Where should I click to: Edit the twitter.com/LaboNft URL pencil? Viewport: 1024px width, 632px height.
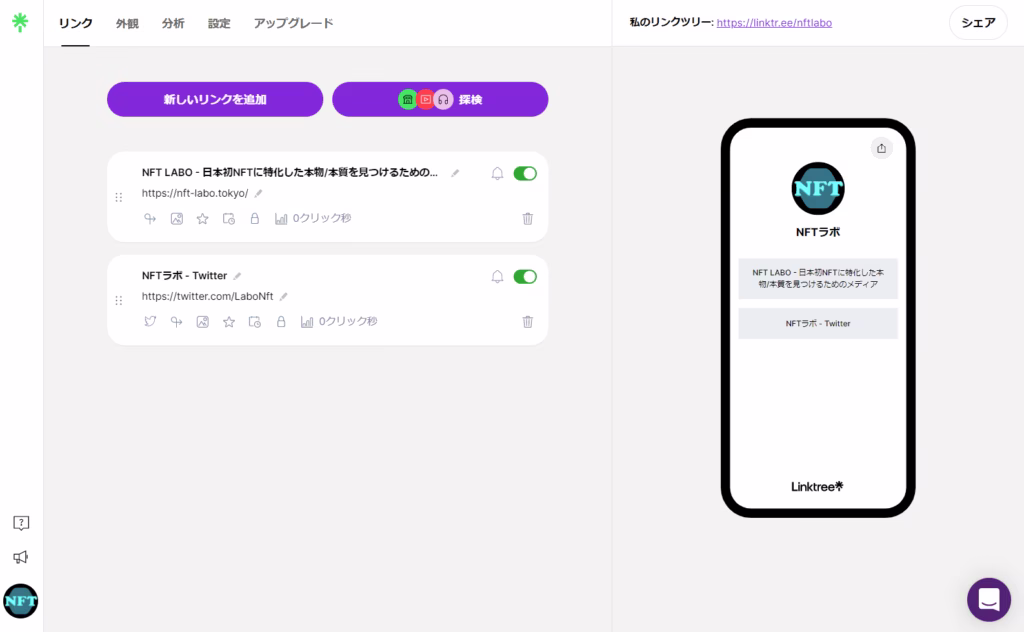pos(283,296)
